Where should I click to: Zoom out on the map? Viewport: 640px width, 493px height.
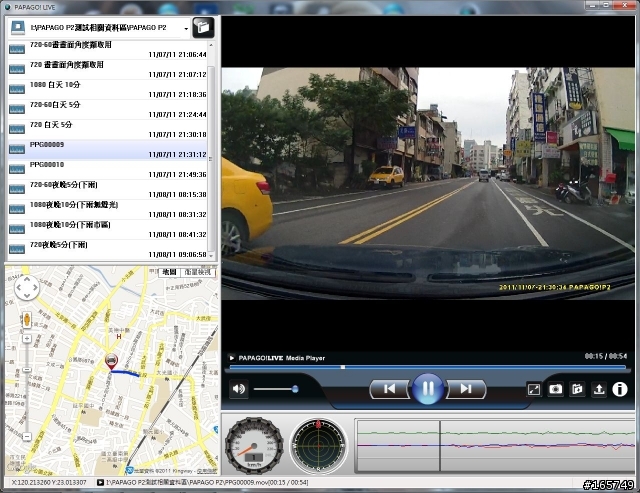tap(27, 437)
